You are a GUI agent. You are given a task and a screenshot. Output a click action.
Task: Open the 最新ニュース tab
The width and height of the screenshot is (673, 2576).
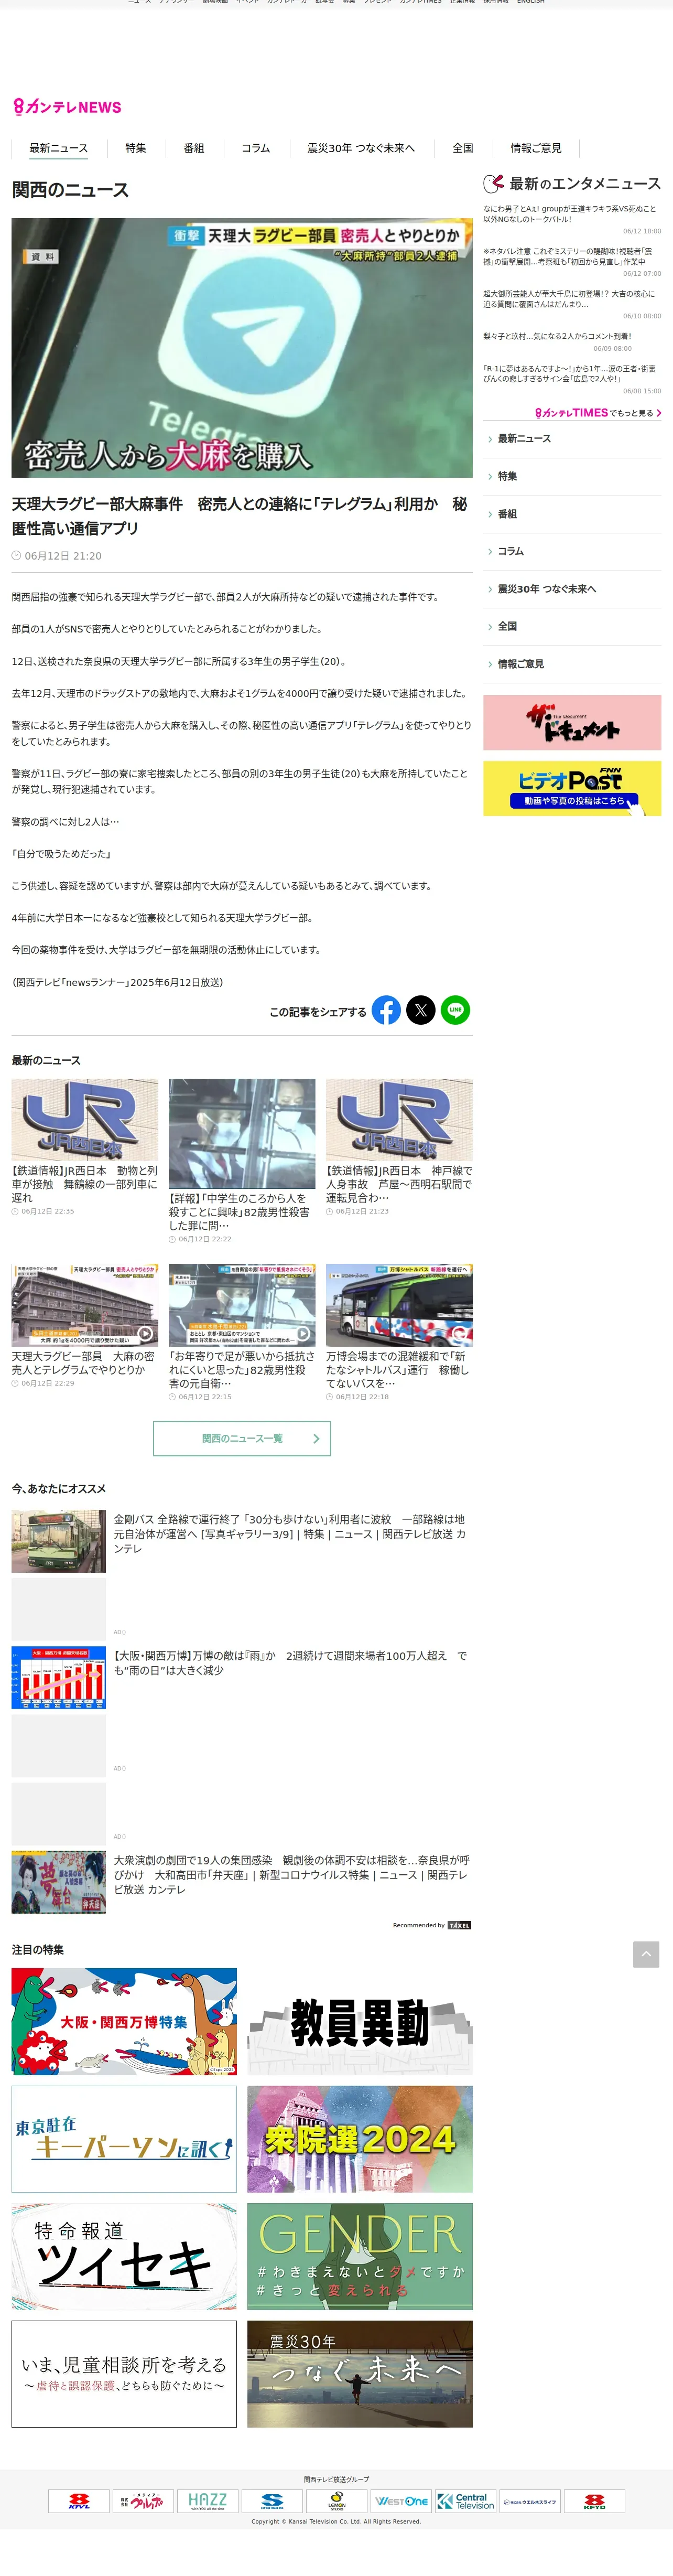tap(58, 148)
